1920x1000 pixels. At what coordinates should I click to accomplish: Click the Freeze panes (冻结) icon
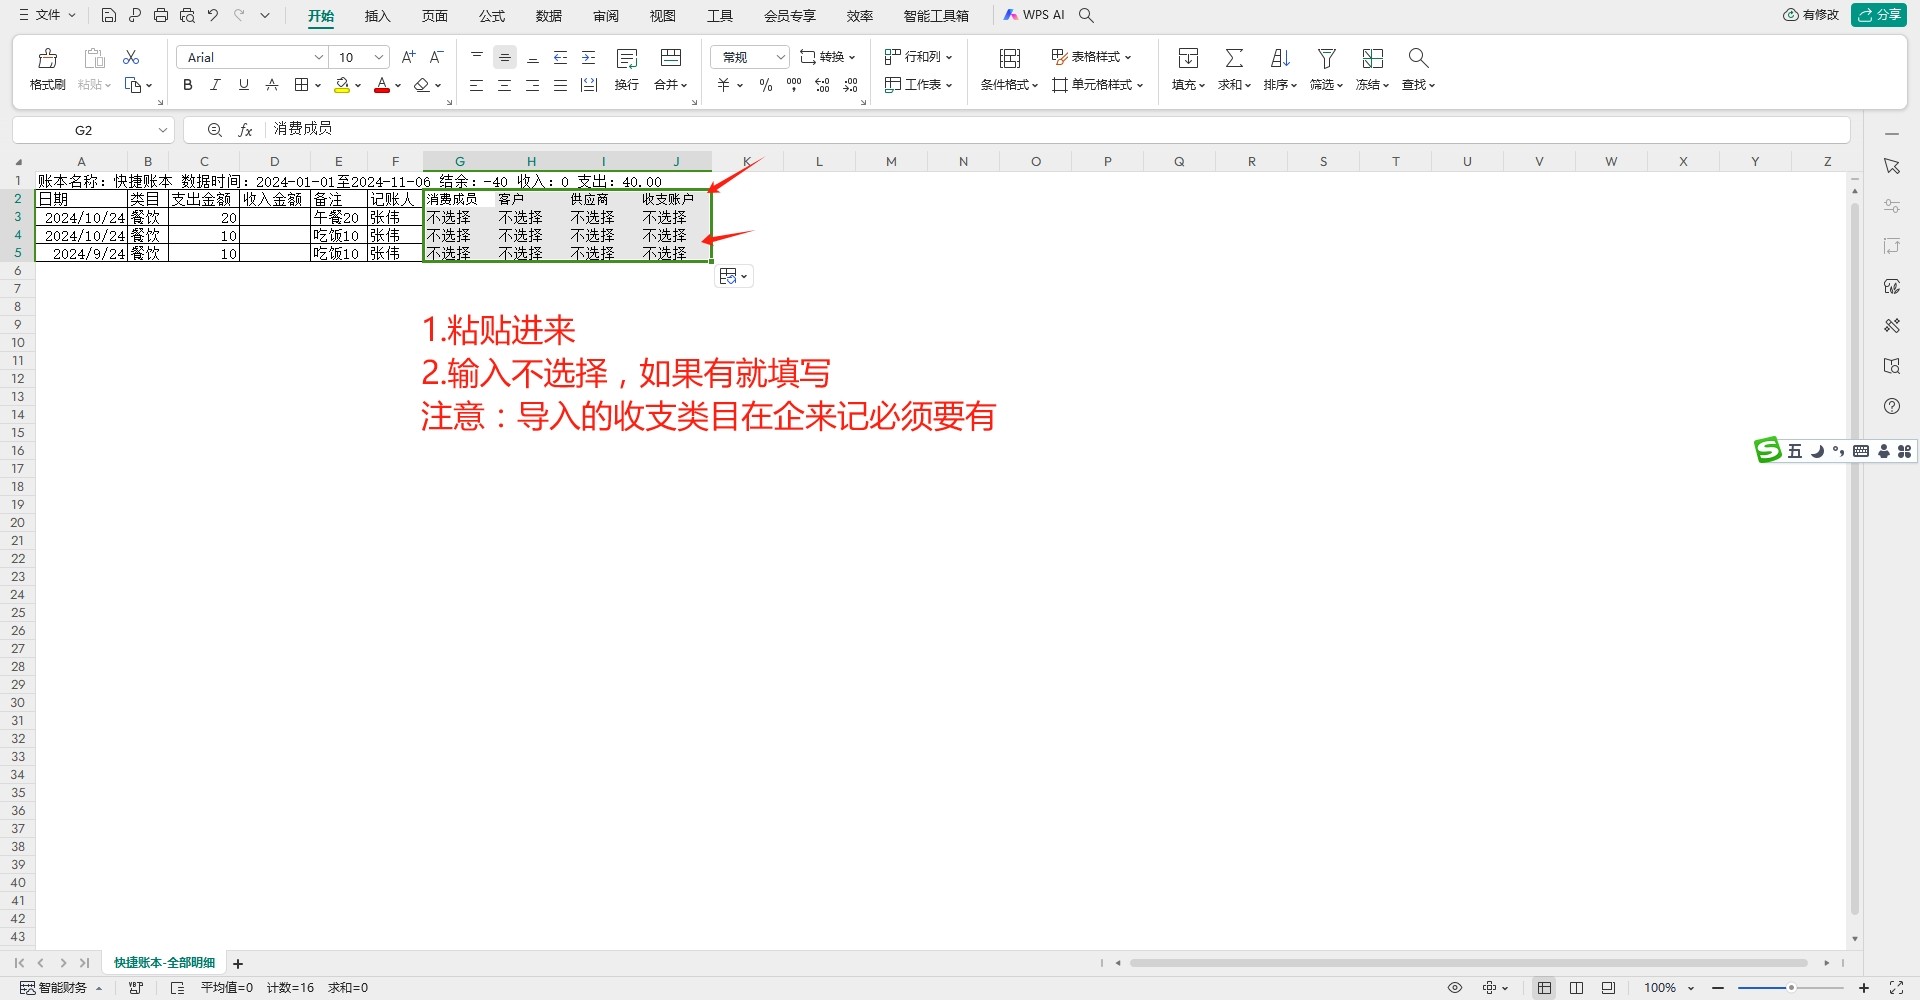(x=1372, y=59)
